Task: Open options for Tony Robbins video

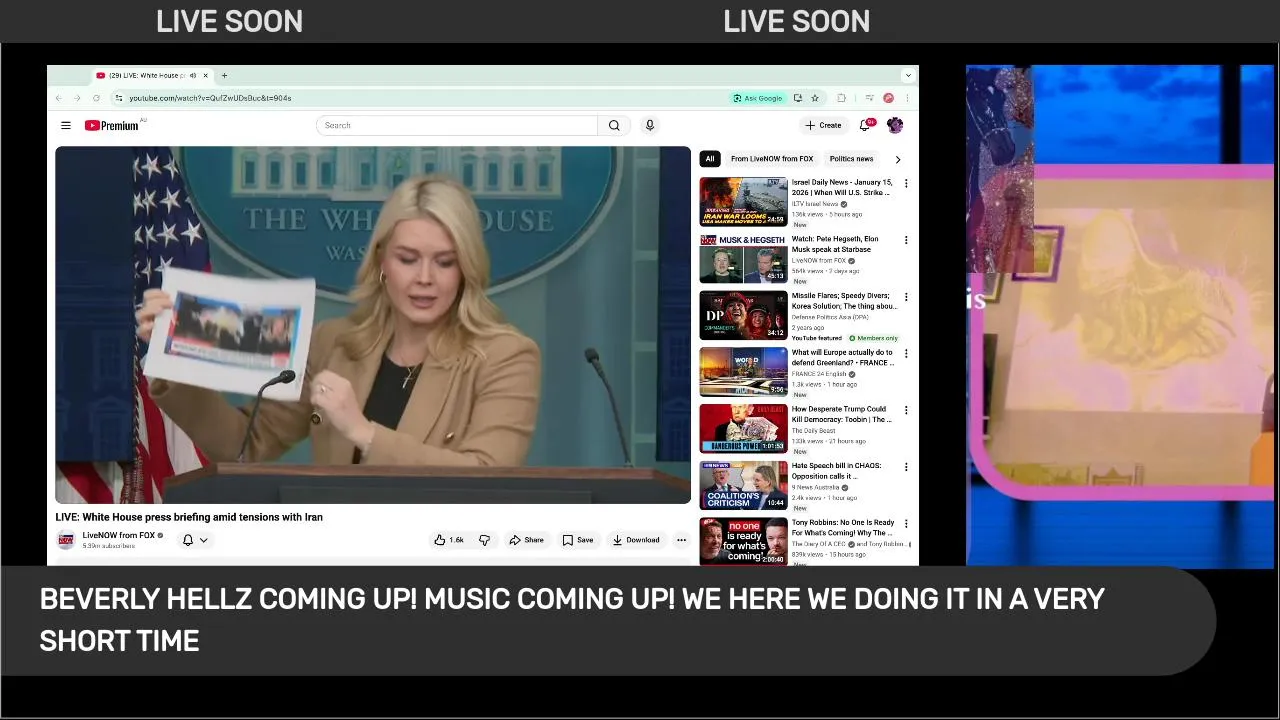Action: [x=906, y=524]
